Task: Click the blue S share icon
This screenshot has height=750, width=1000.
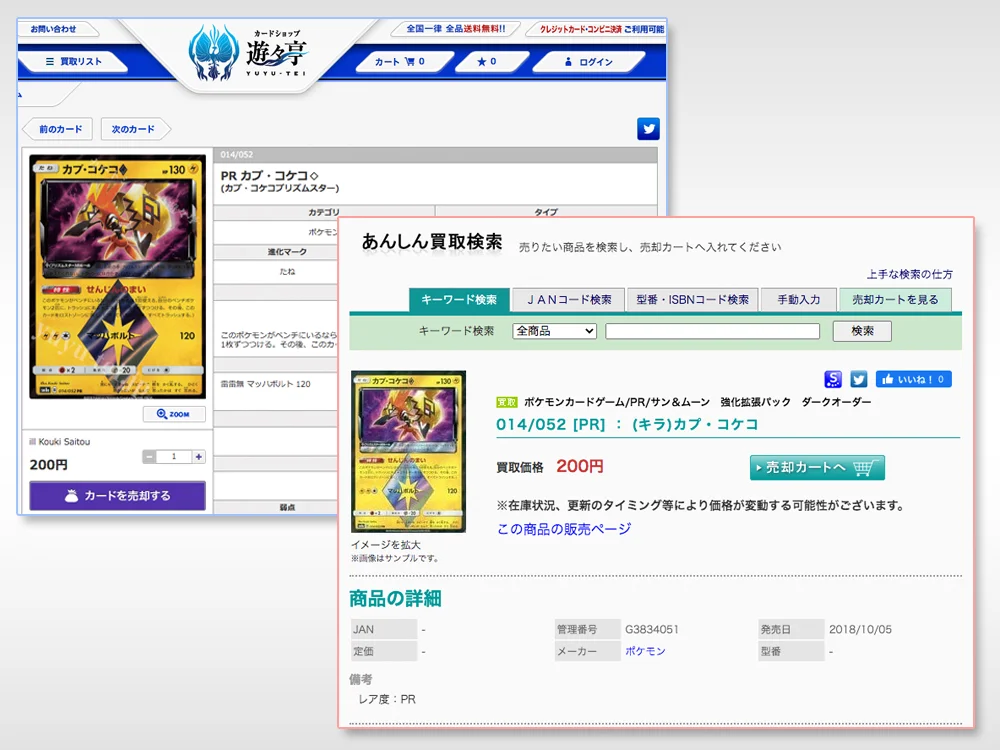Action: coord(833,379)
